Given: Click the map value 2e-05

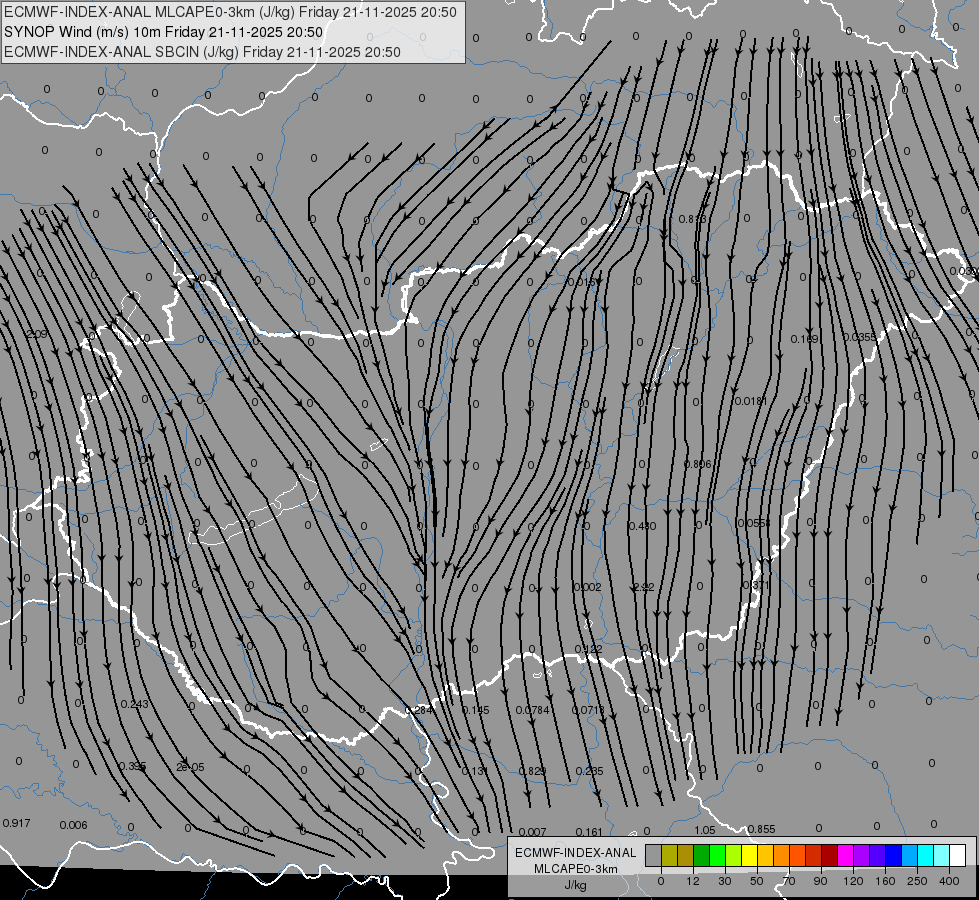Looking at the screenshot, I should 190,767.
